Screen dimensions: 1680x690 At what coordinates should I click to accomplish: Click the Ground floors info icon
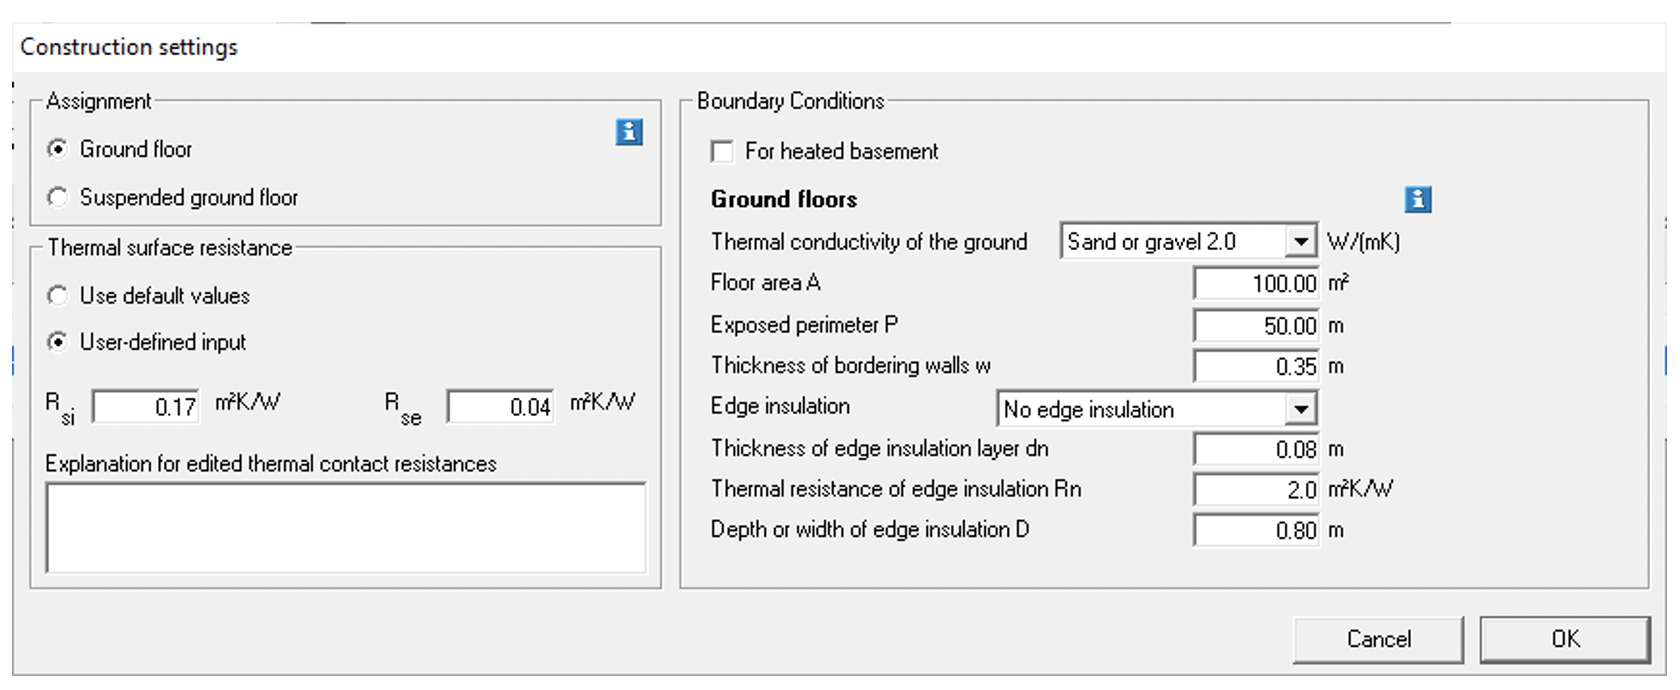[x=1420, y=200]
